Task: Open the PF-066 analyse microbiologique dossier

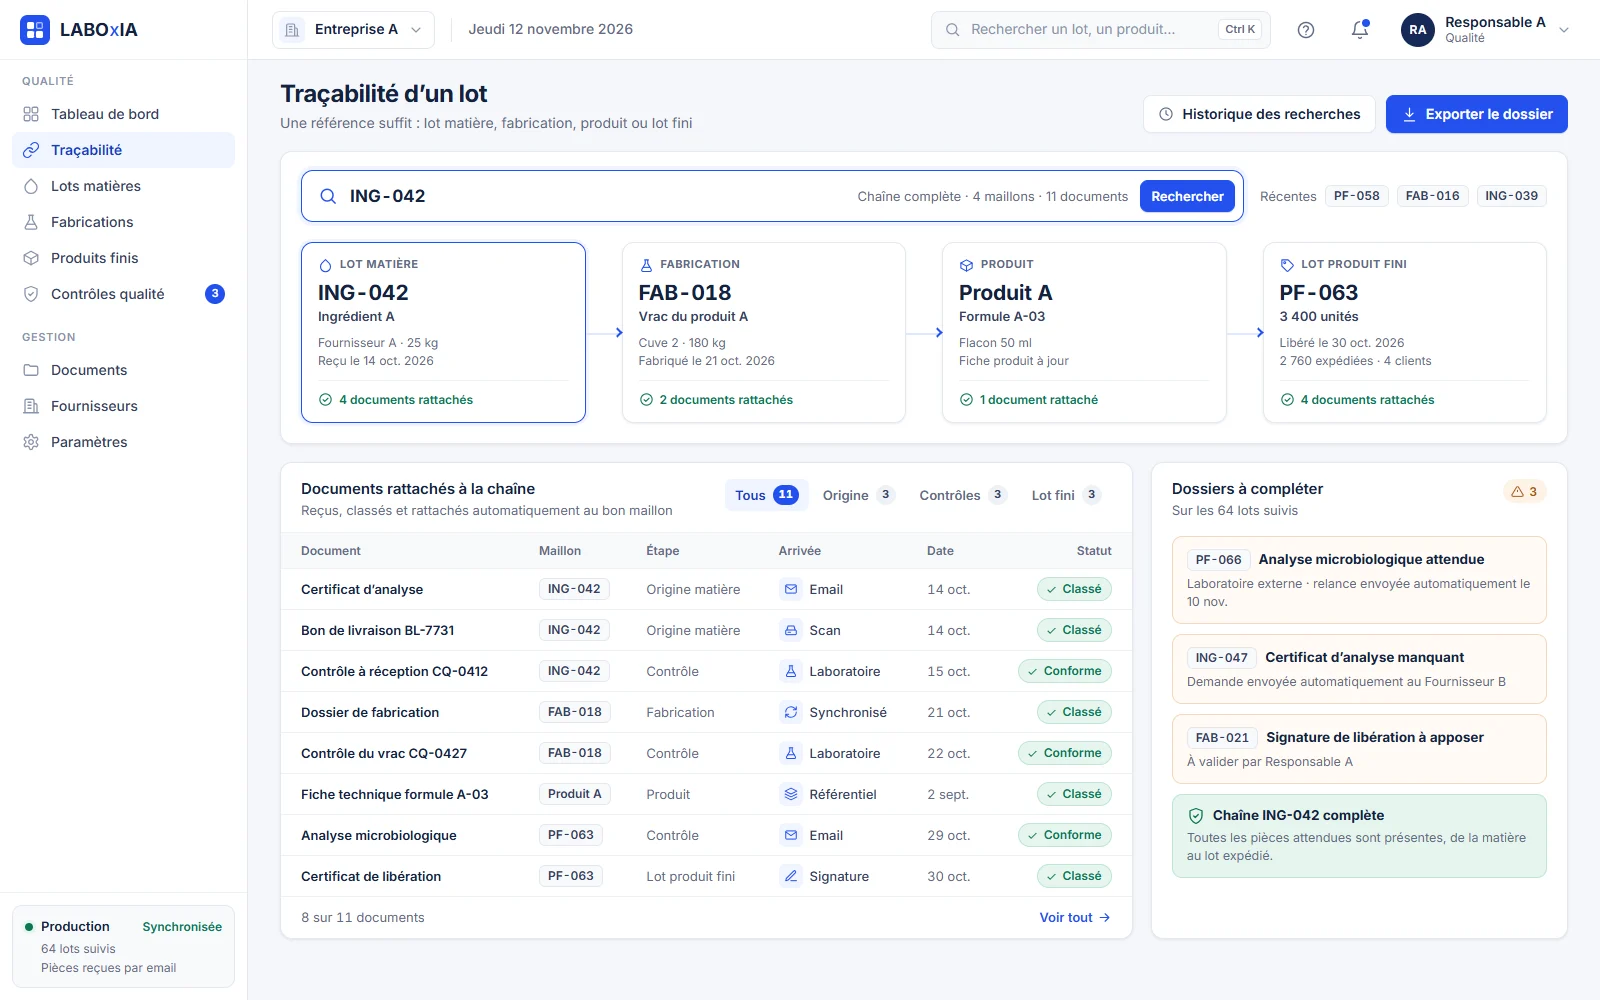Action: (1359, 580)
